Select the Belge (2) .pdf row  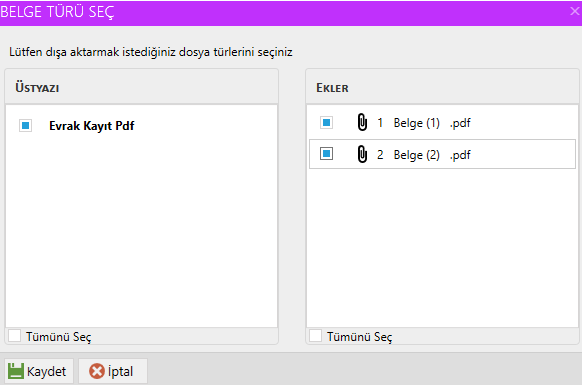(442, 154)
